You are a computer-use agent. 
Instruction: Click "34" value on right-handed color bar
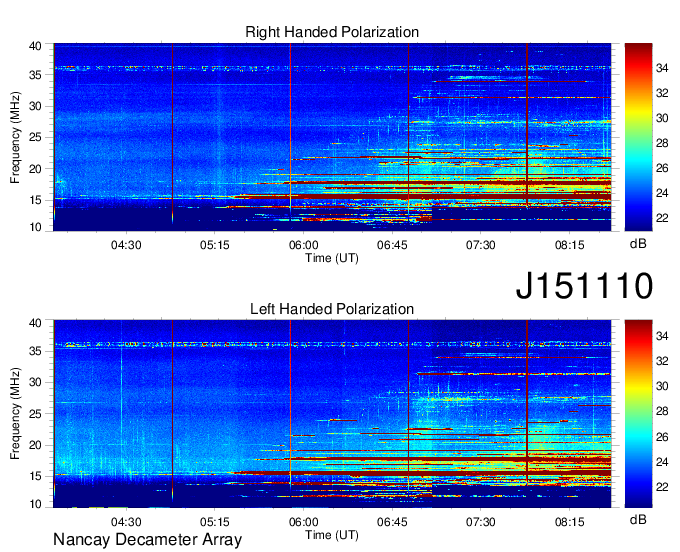click(662, 68)
